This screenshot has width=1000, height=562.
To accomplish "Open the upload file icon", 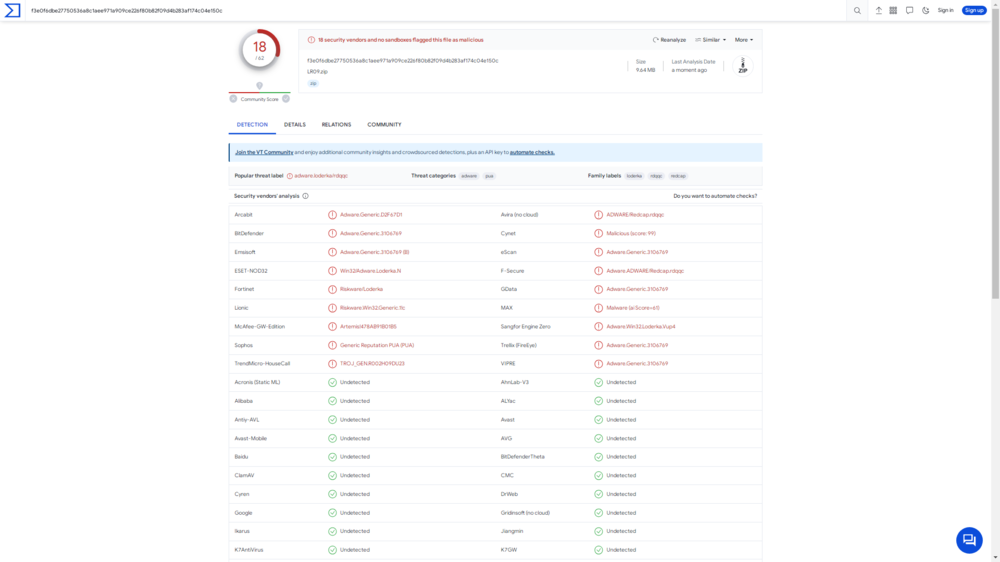I will click(x=879, y=11).
